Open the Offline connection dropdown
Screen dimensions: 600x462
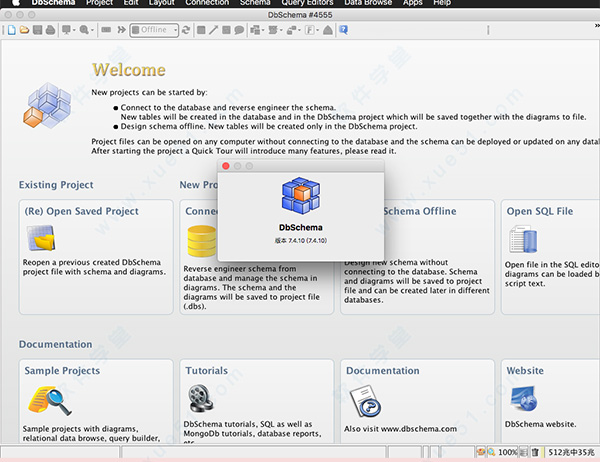(155, 30)
